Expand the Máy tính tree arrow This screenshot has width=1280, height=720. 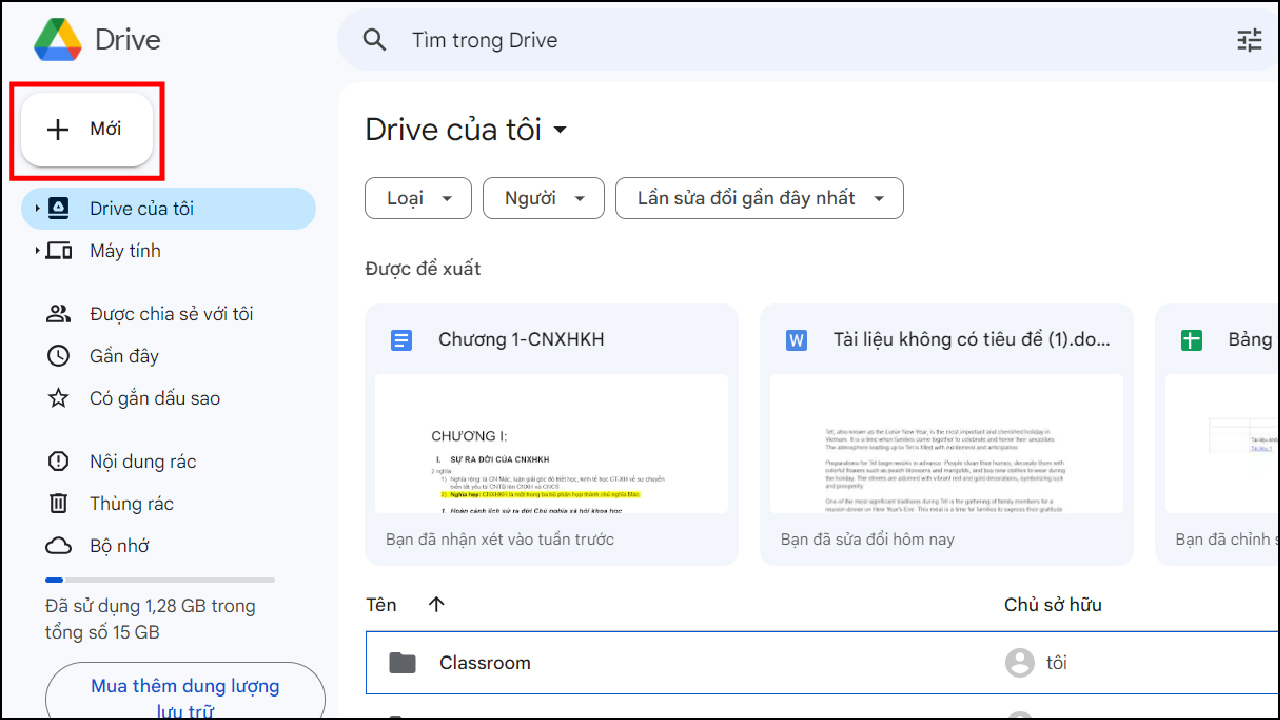(x=37, y=250)
